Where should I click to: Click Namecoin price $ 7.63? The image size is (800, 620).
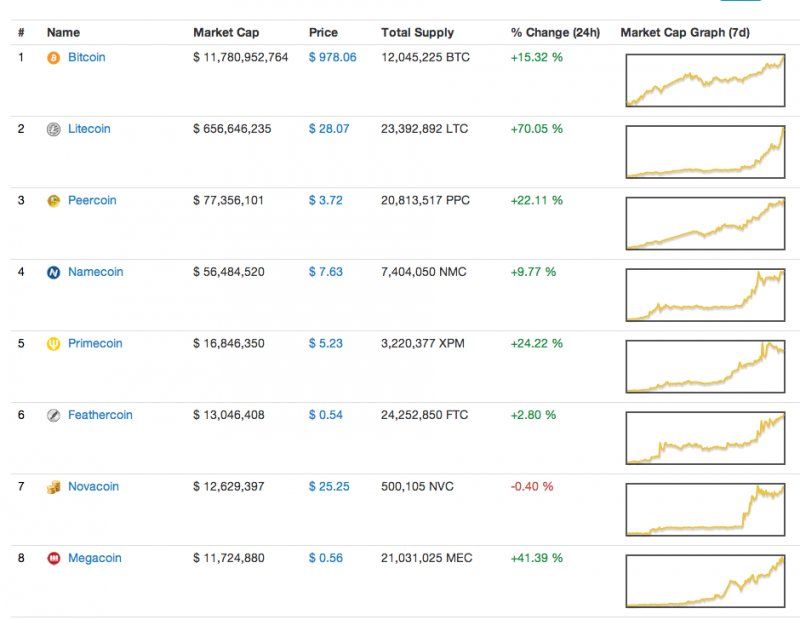pos(326,271)
